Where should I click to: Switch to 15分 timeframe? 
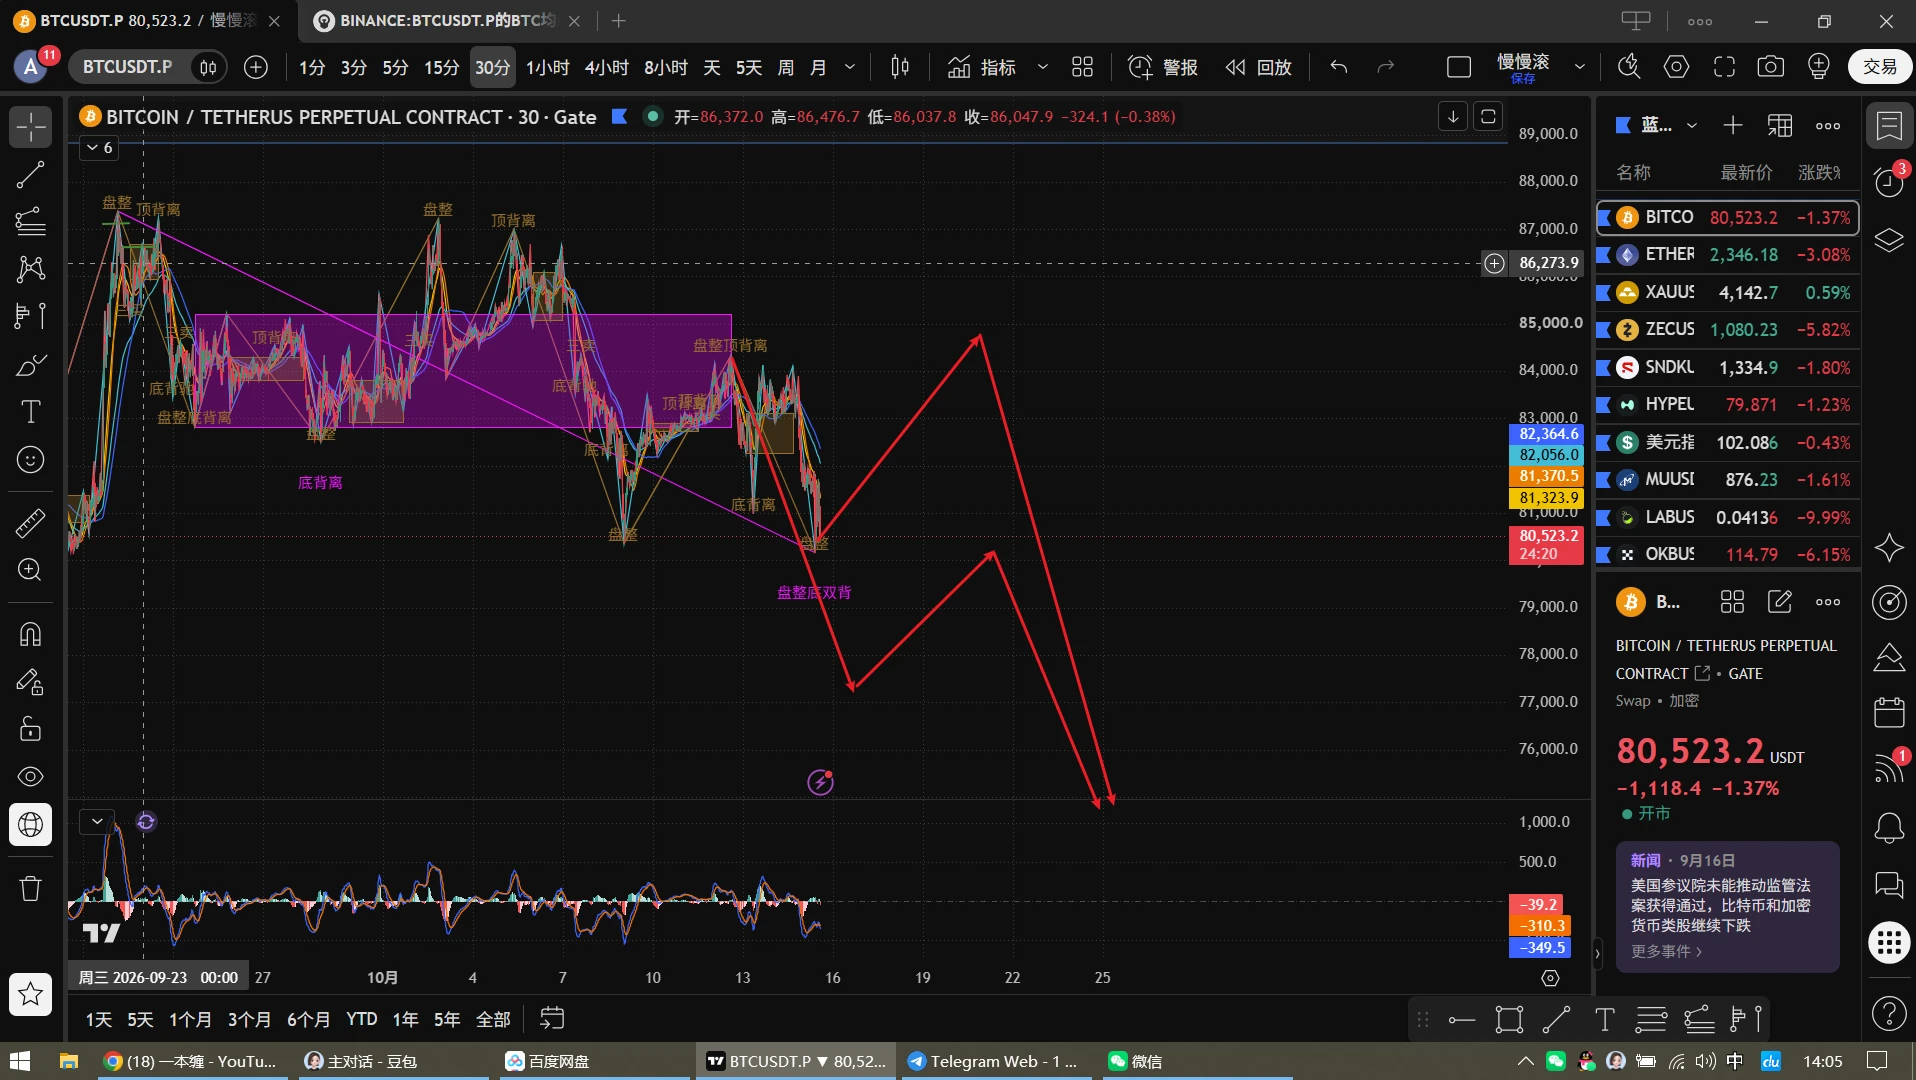(441, 67)
